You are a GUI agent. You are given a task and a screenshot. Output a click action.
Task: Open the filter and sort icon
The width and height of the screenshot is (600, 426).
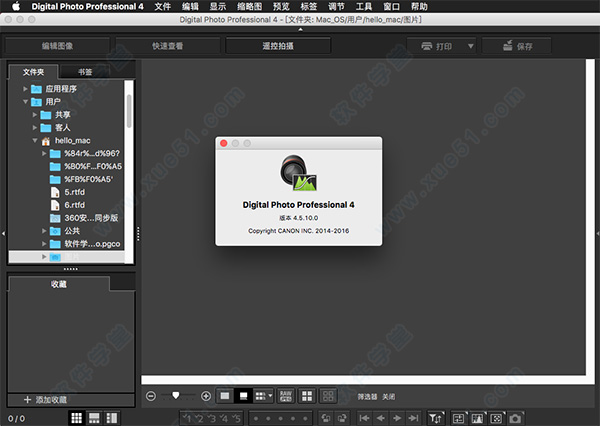(x=435, y=418)
